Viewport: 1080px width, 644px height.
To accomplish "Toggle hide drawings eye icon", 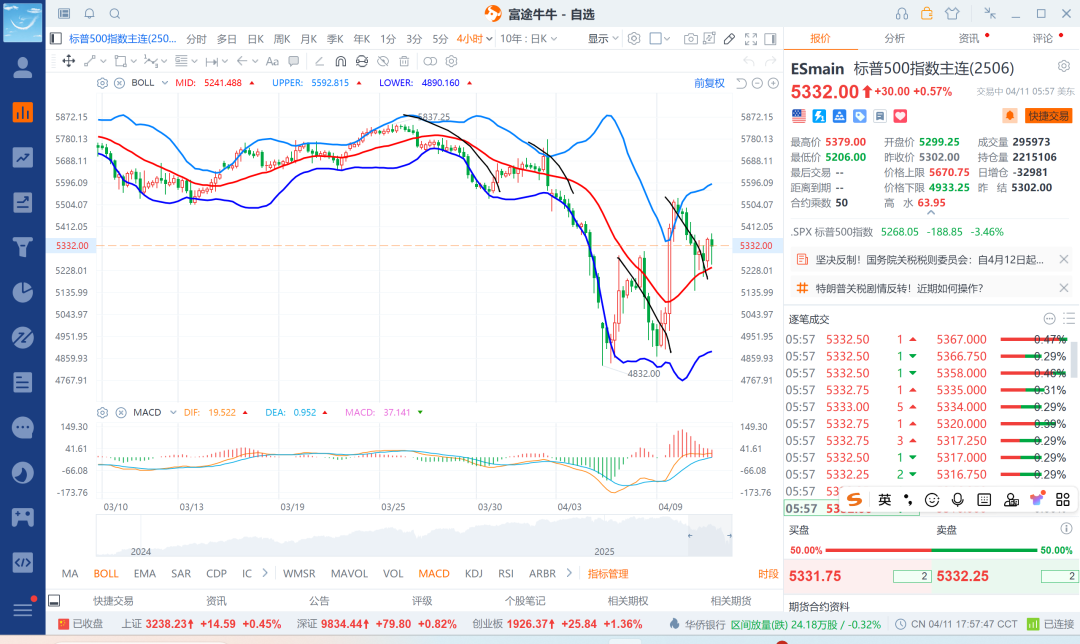I will [383, 61].
